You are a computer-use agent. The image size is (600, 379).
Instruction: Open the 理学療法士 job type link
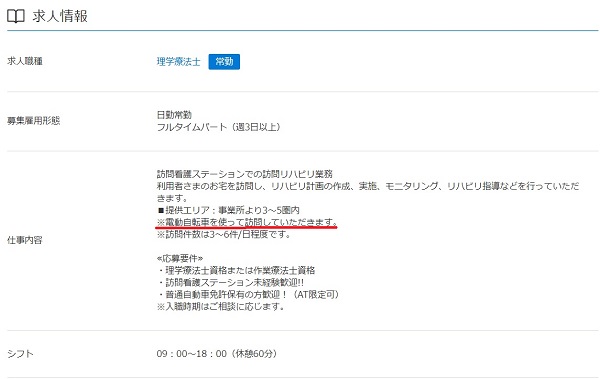coord(178,62)
